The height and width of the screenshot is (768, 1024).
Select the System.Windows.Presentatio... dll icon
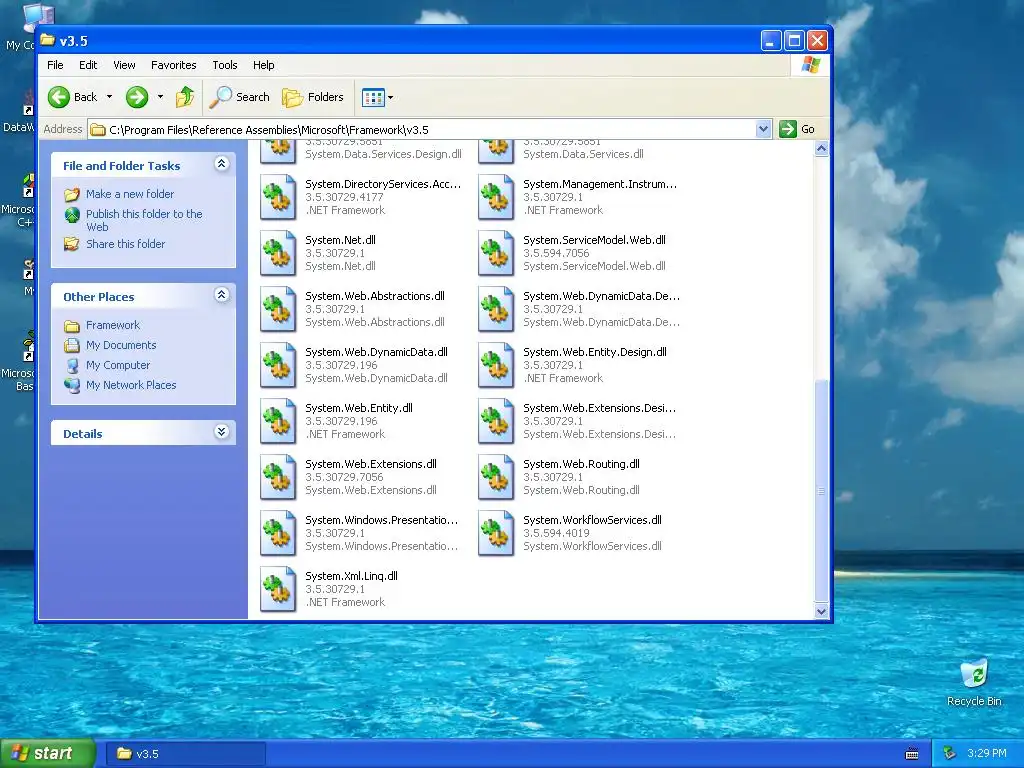coord(278,534)
